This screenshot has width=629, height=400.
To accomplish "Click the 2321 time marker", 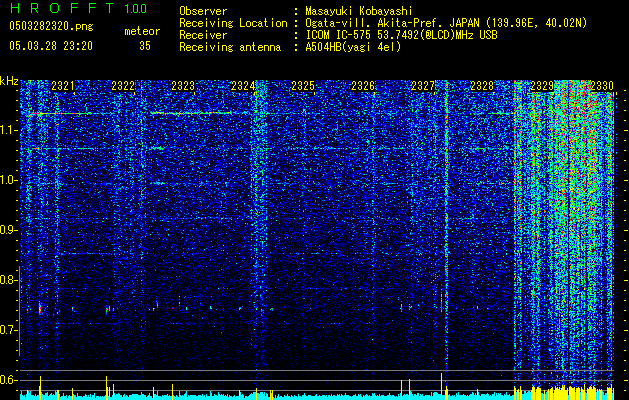I will pyautogui.click(x=63, y=85).
